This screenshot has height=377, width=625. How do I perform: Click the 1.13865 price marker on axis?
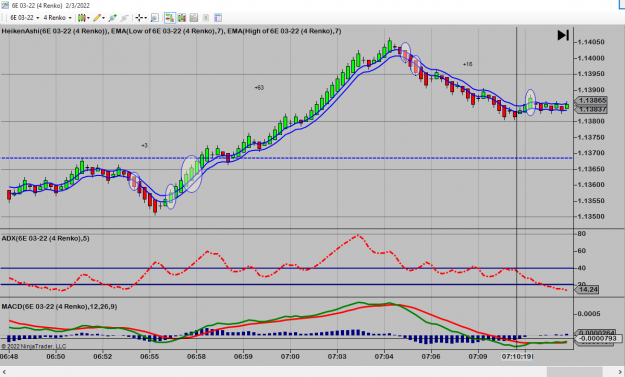point(592,100)
